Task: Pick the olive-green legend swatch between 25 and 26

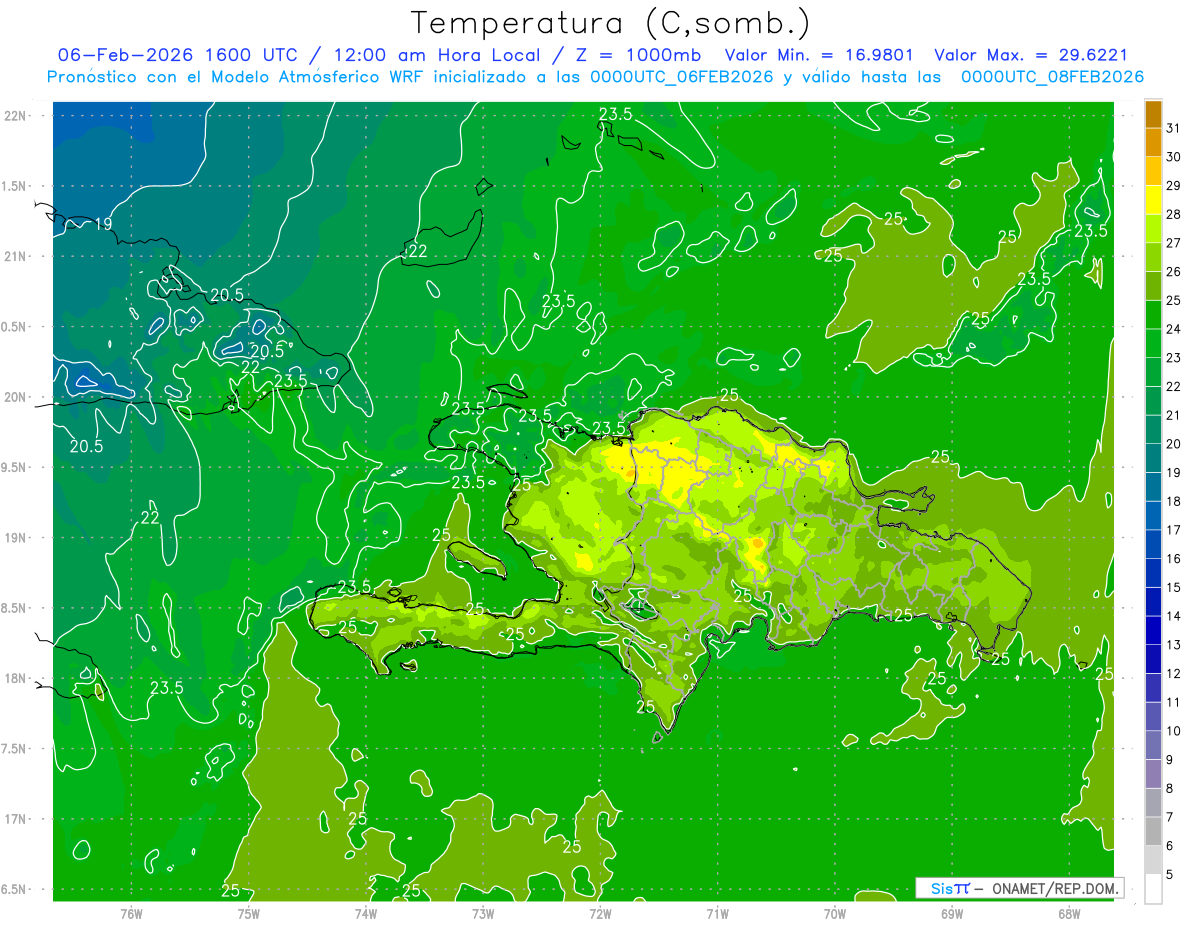Action: click(x=1153, y=286)
